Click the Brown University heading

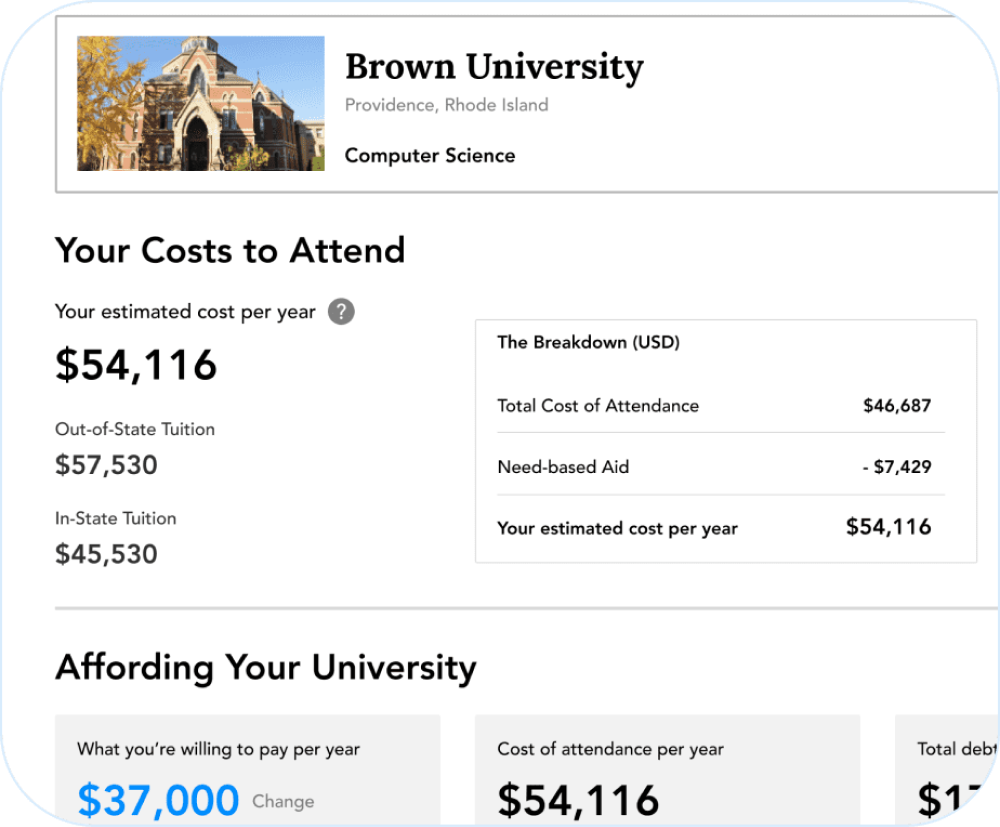pos(494,67)
